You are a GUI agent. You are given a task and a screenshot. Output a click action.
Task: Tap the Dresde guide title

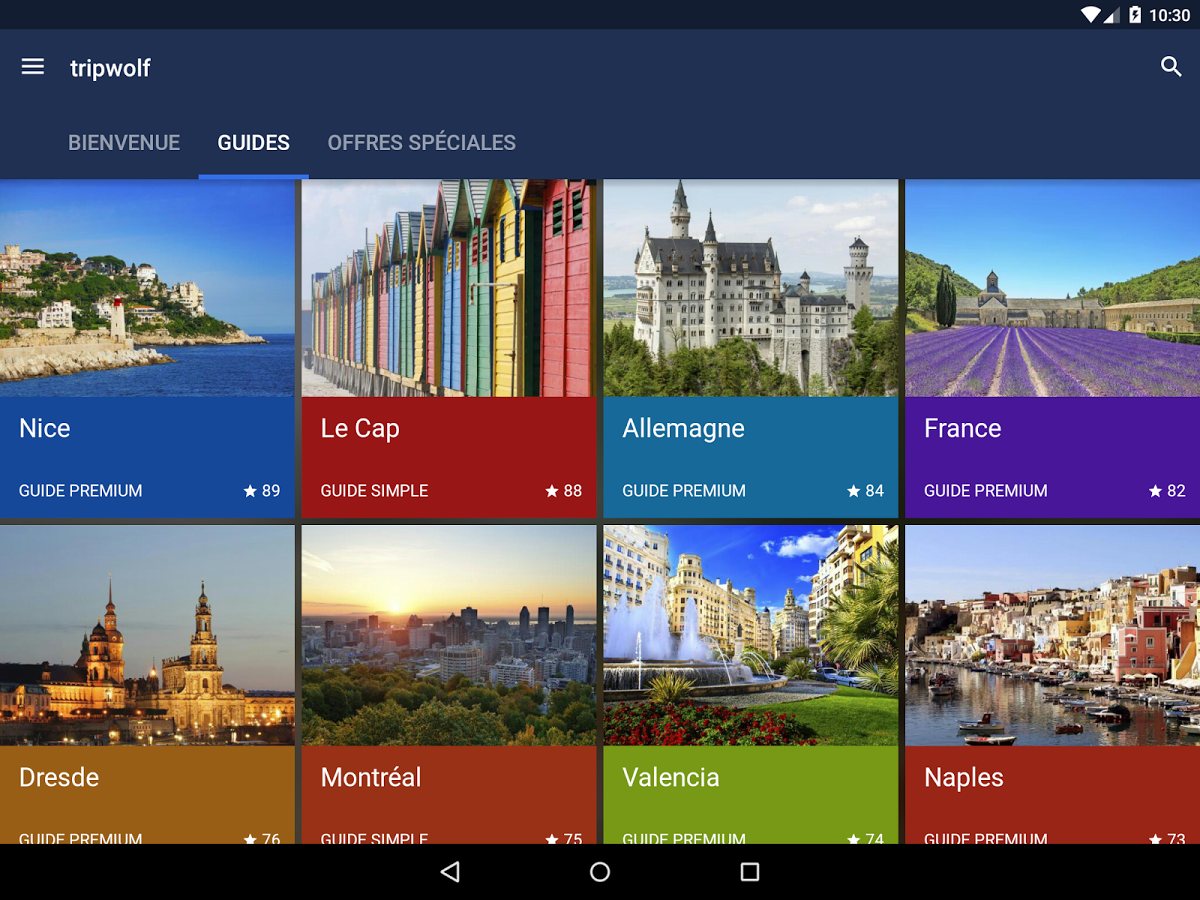coord(59,777)
